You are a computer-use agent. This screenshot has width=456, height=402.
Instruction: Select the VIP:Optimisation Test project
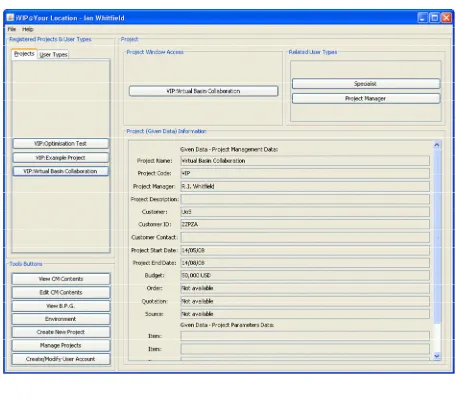point(61,144)
